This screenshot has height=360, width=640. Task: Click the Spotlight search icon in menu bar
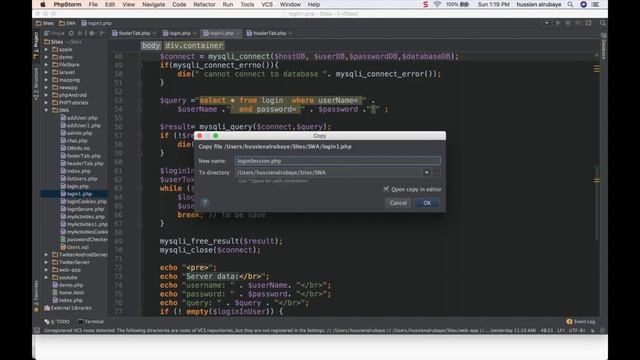coord(570,4)
